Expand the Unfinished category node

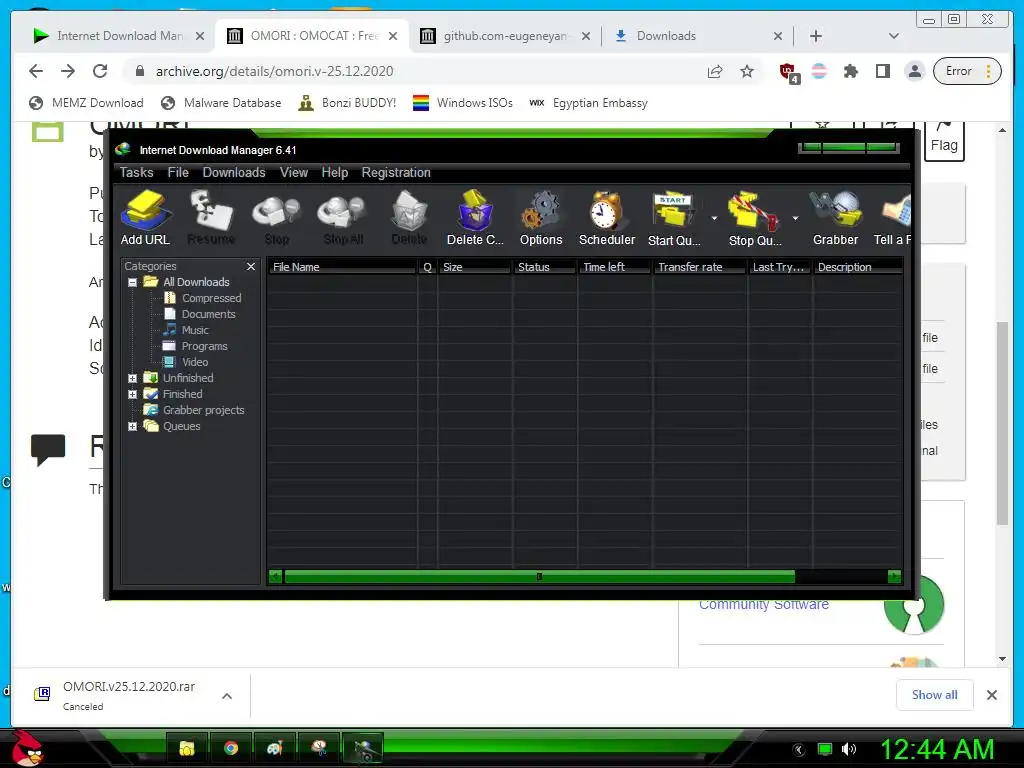pos(133,378)
